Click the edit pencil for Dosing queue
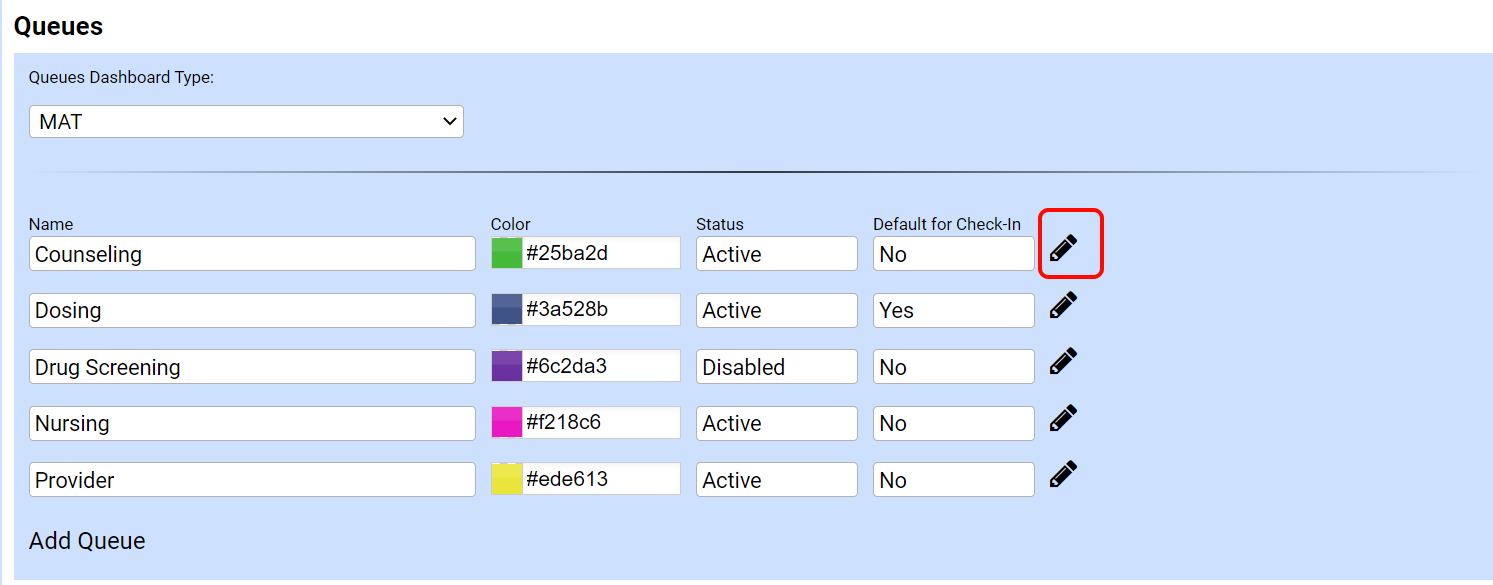The height and width of the screenshot is (585, 1493). (x=1064, y=304)
